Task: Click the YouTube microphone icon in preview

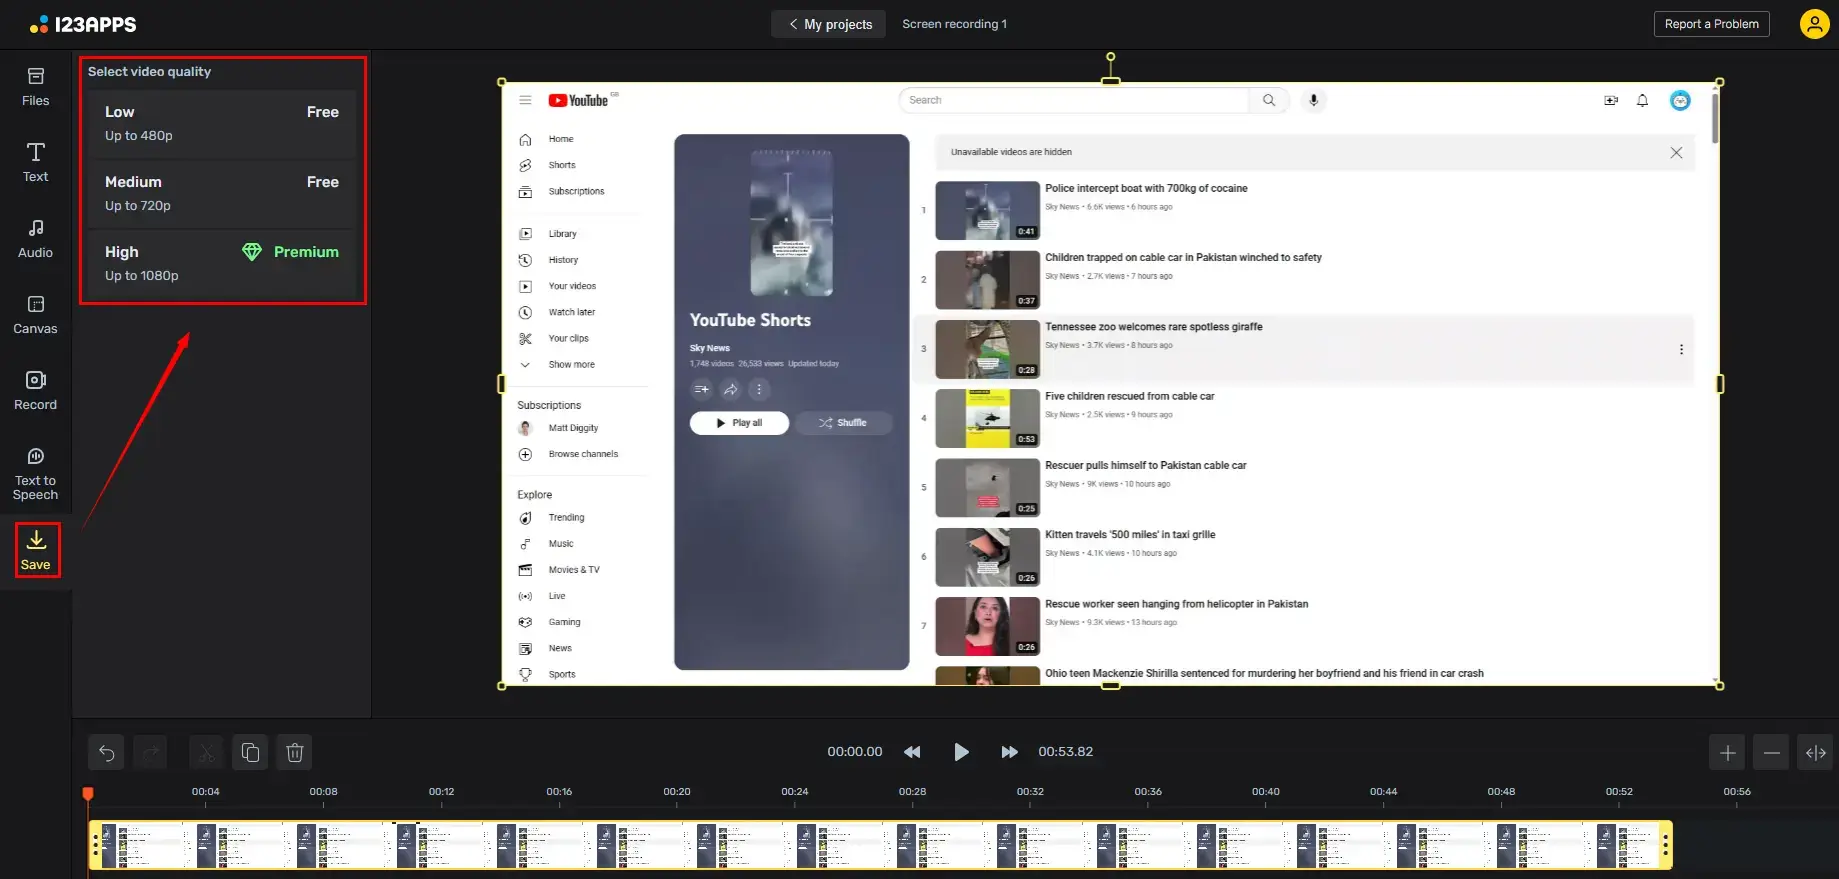Action: click(1314, 100)
